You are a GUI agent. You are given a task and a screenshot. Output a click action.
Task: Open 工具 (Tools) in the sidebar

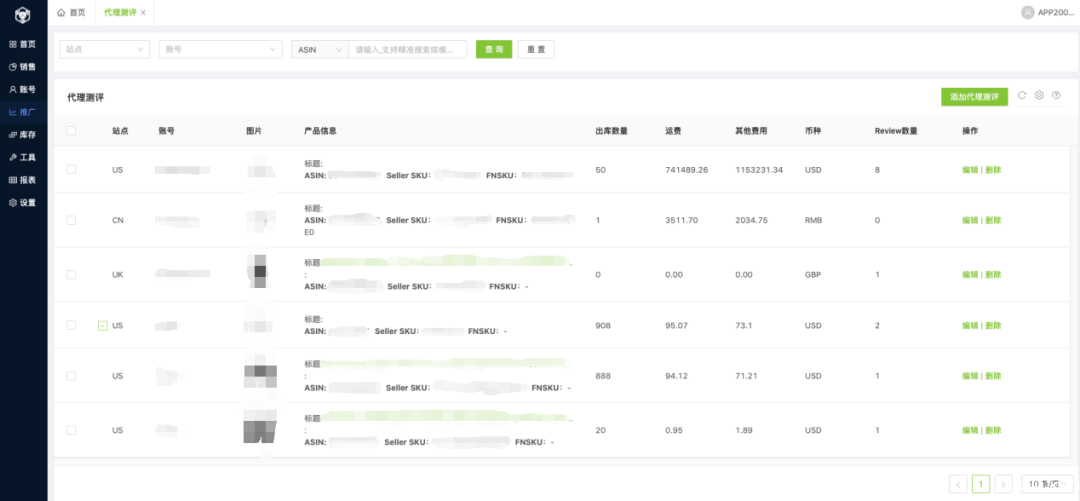click(x=22, y=157)
